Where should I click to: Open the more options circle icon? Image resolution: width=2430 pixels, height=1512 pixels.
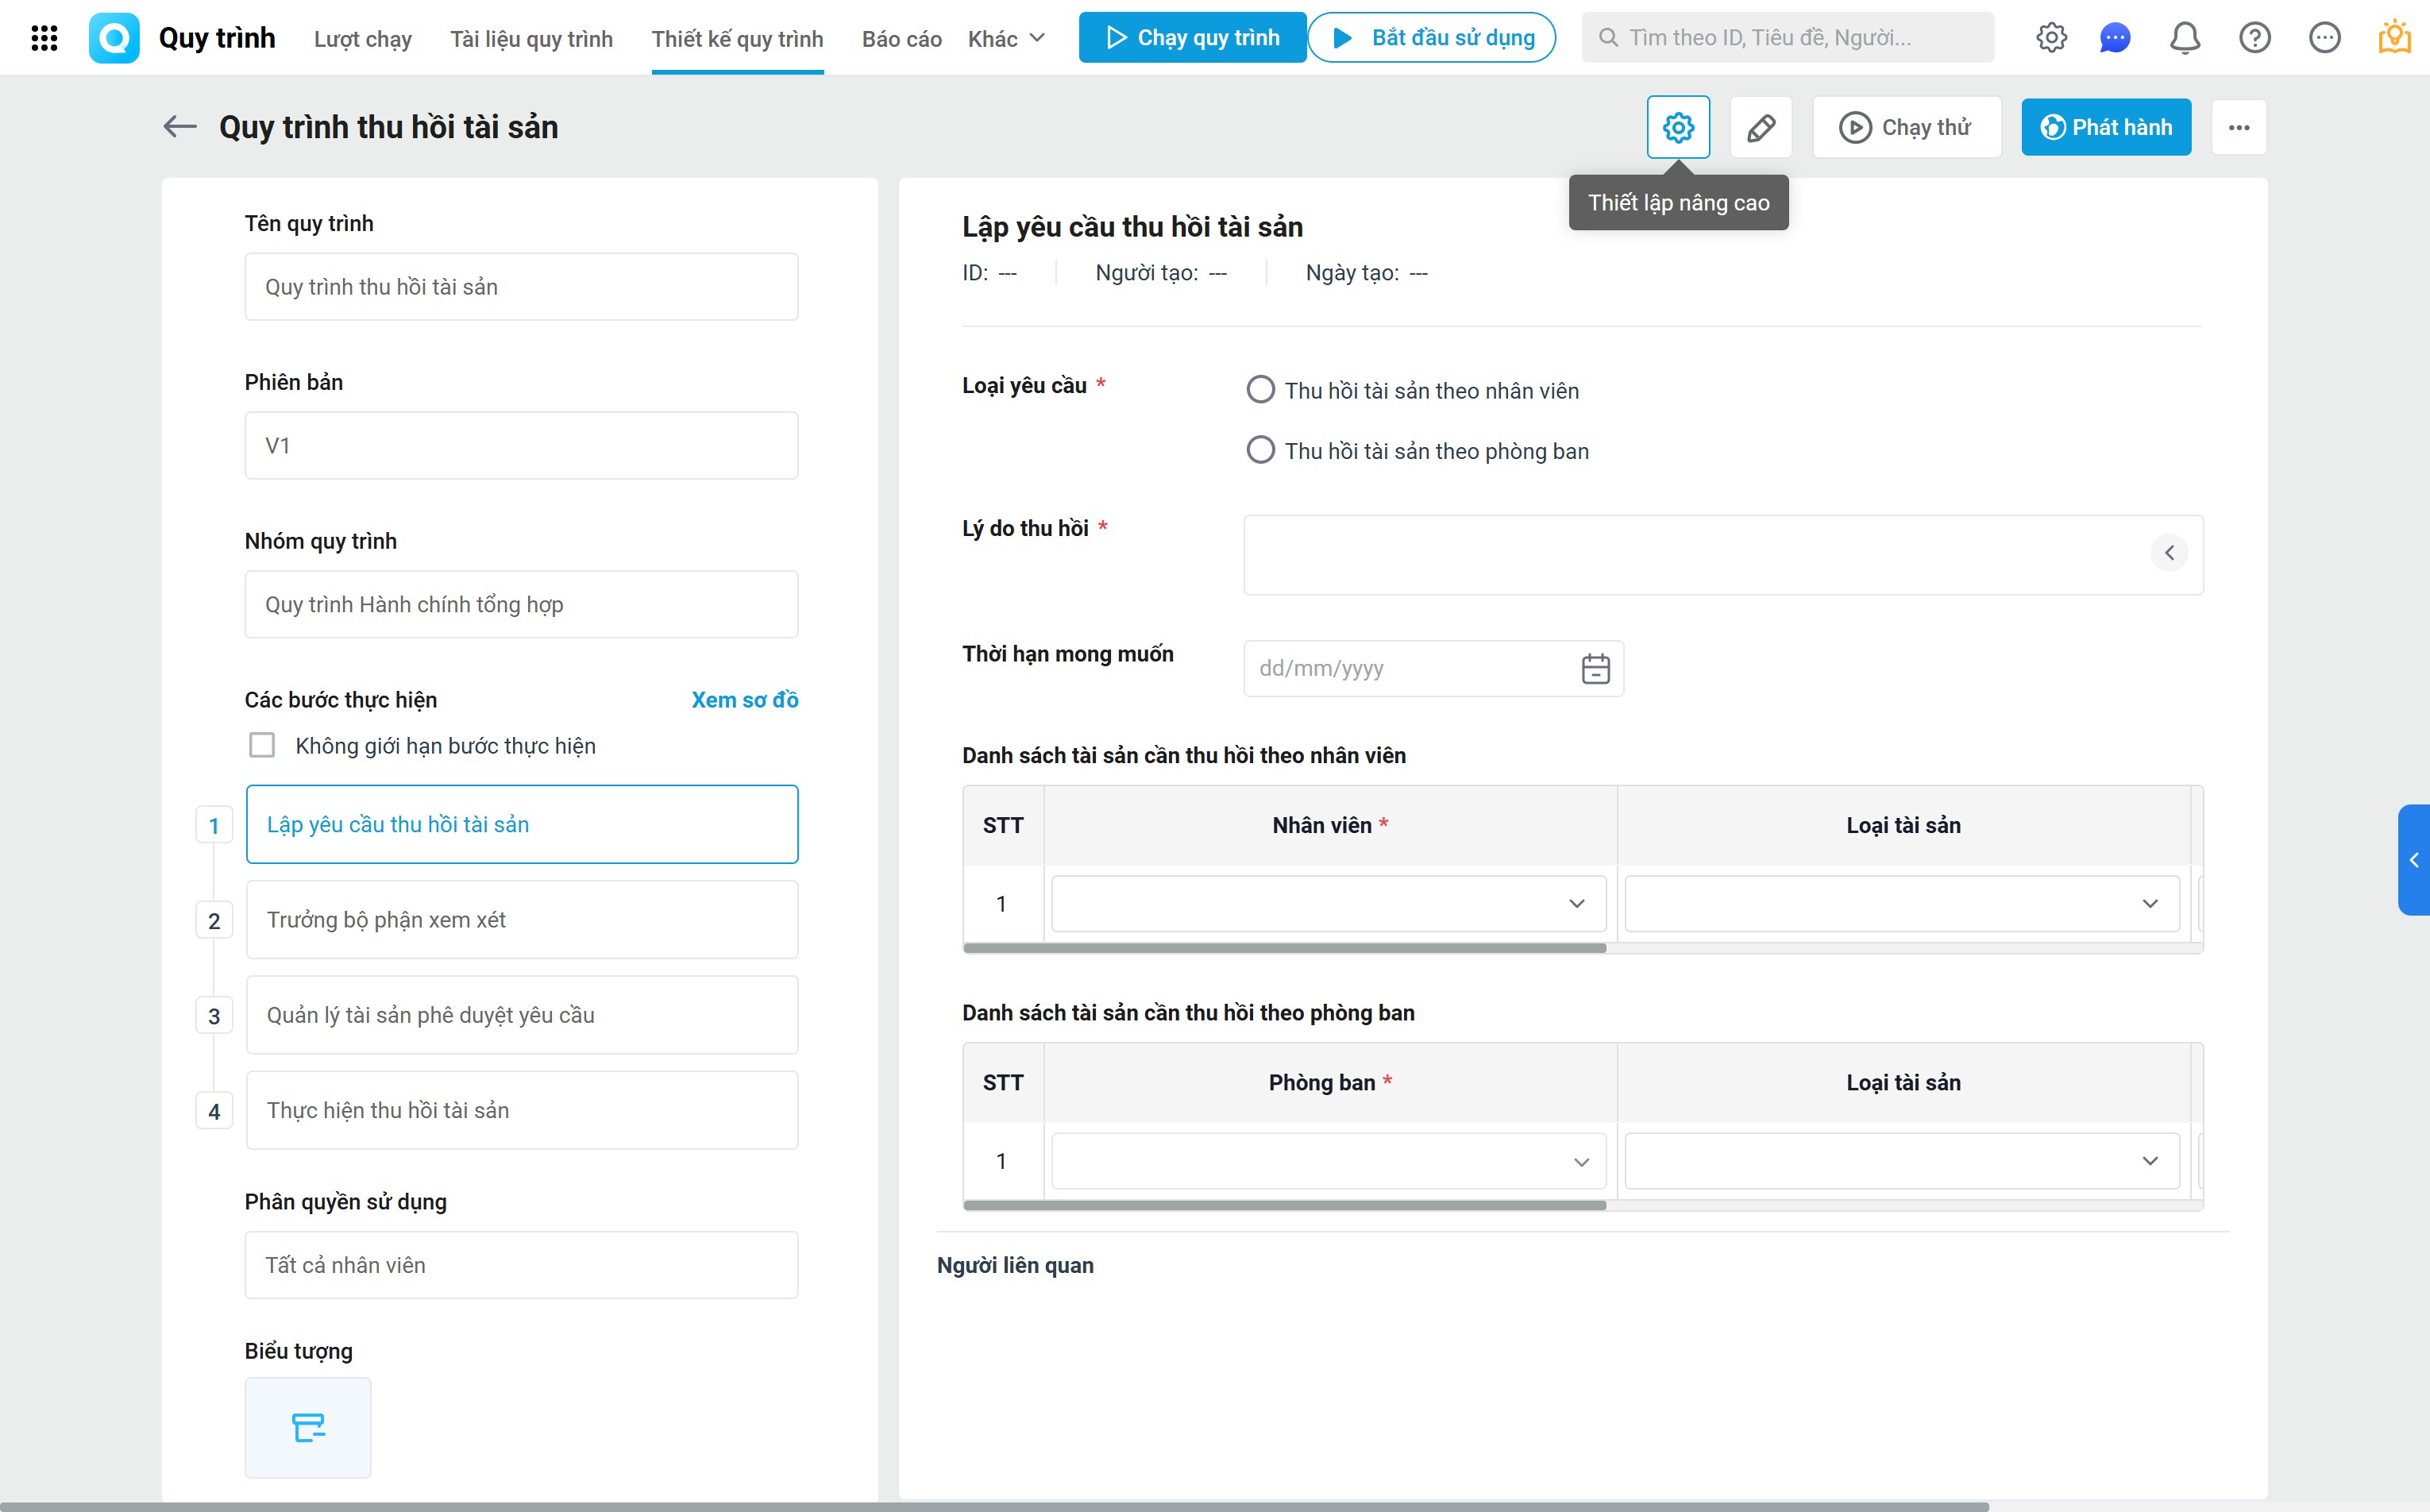2325,38
